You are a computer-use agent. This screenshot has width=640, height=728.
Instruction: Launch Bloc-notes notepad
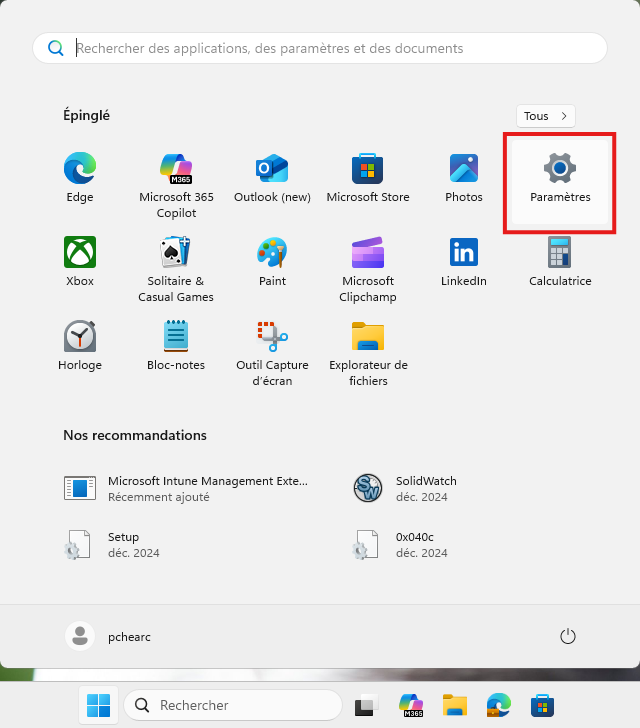tap(176, 346)
